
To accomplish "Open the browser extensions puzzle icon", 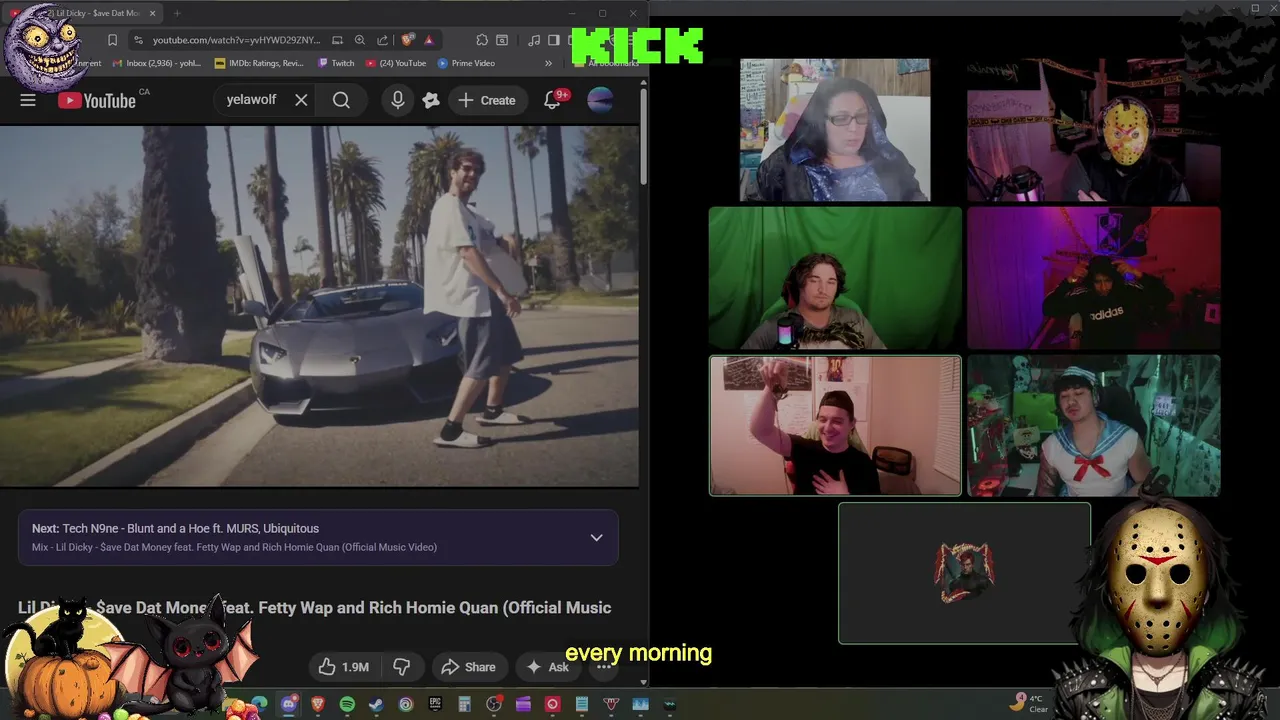I will click(x=482, y=40).
